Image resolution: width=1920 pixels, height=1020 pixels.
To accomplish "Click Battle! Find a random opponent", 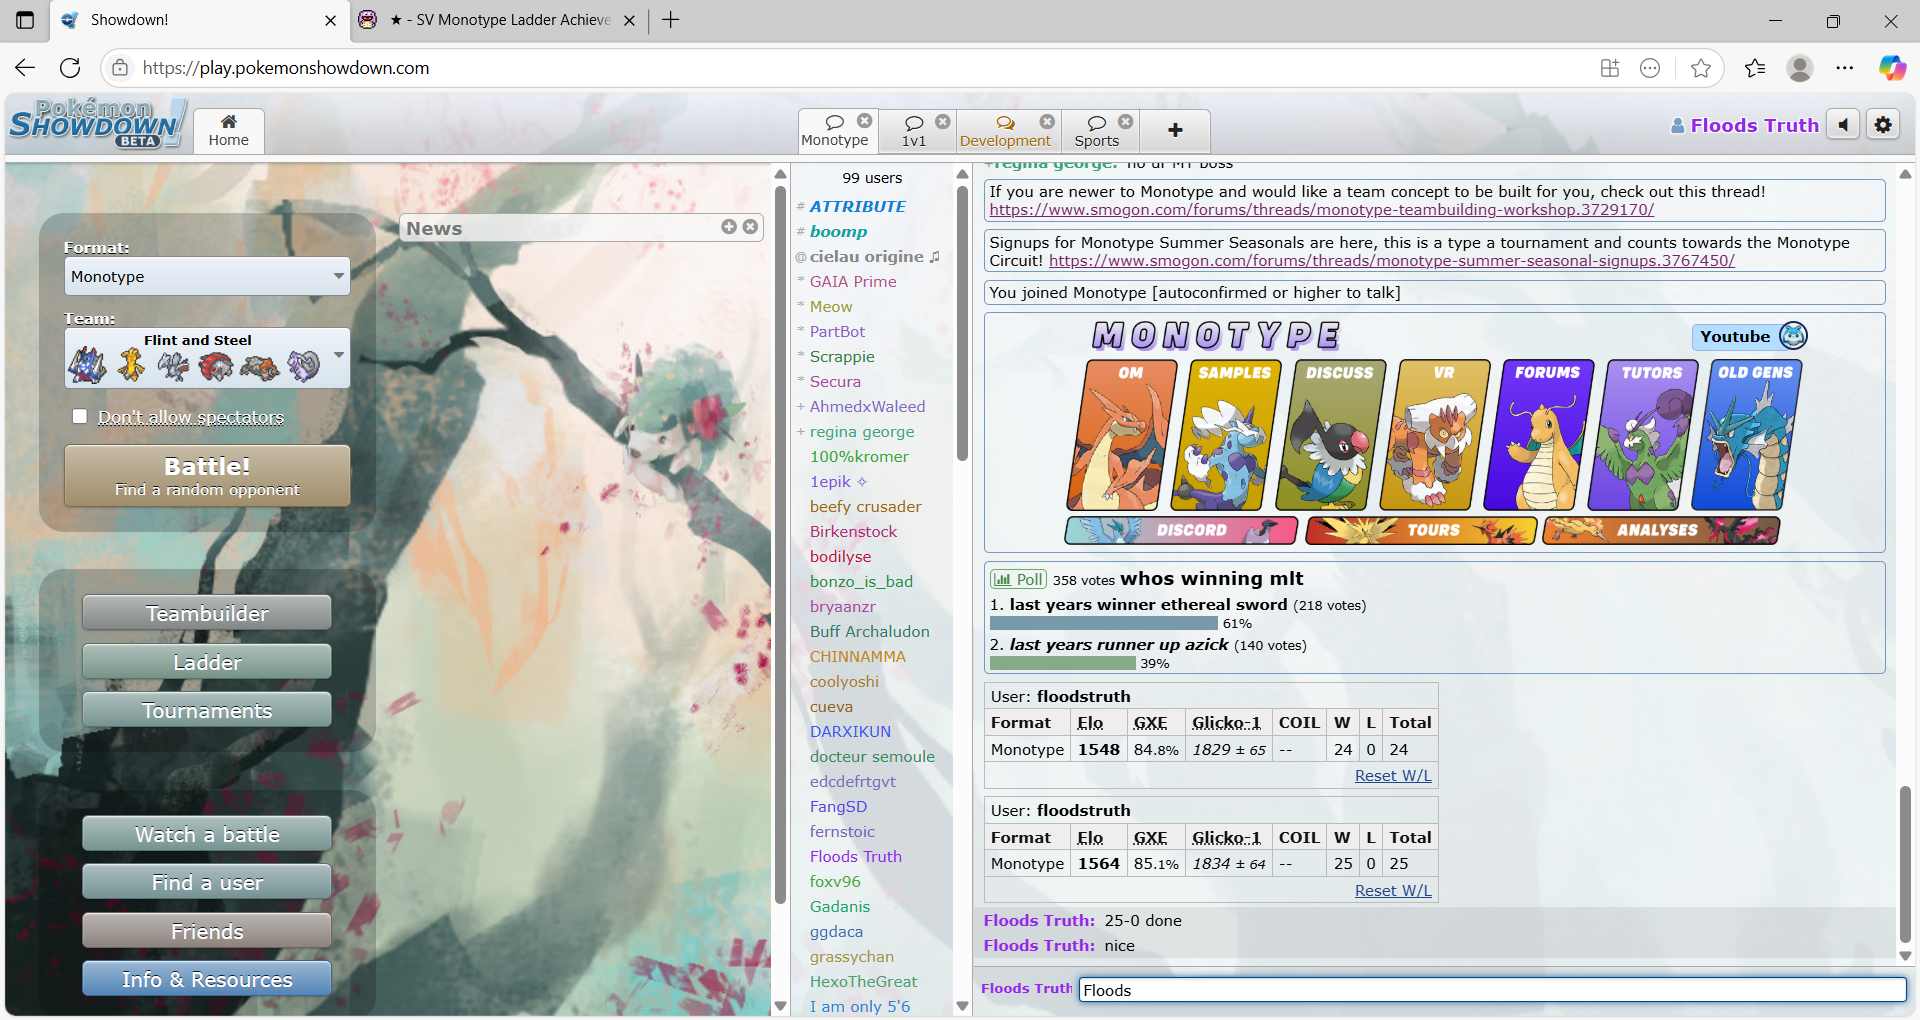I will tap(207, 476).
